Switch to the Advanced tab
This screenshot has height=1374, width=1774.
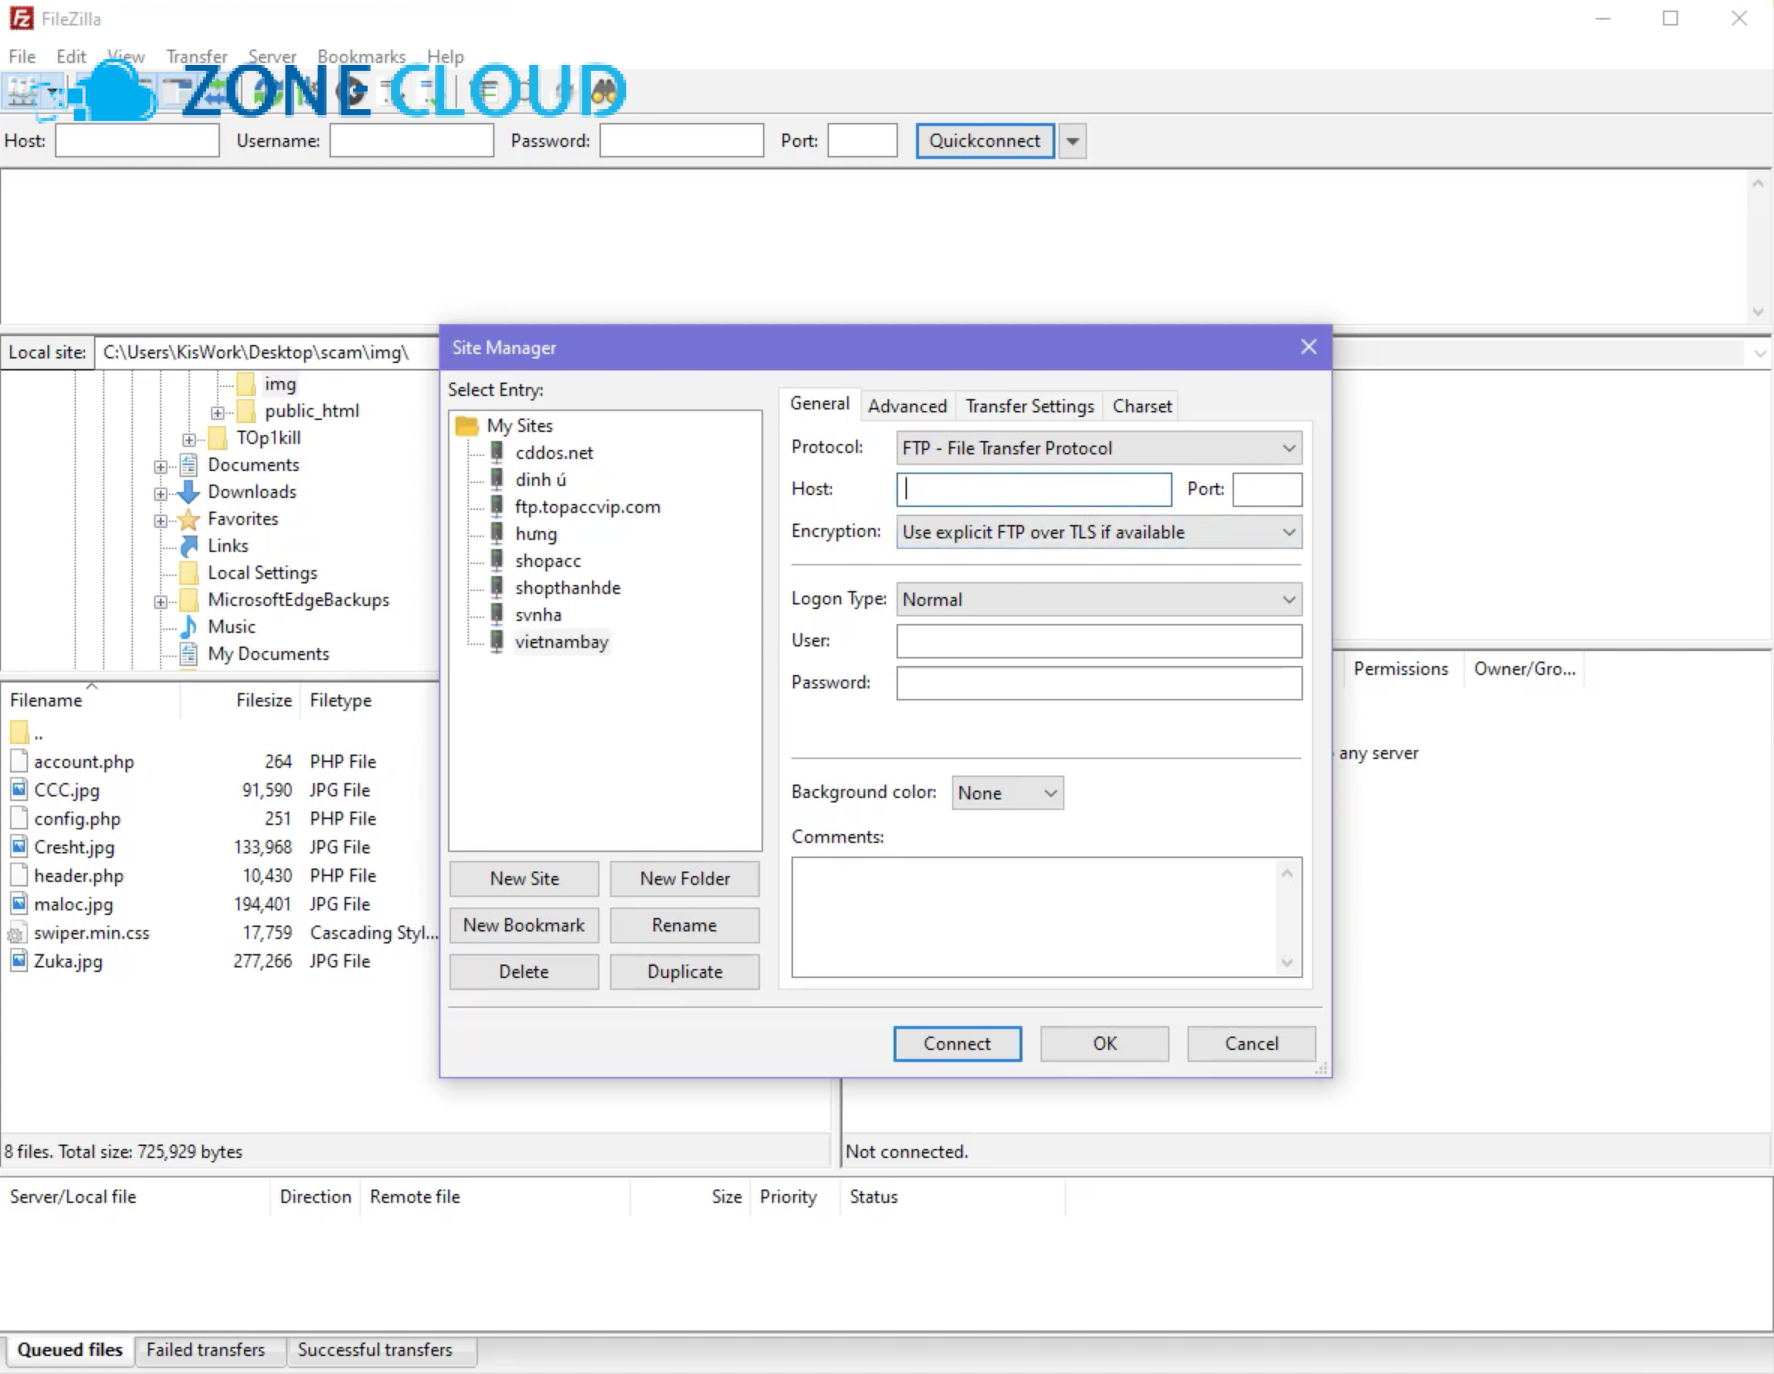[x=907, y=406]
